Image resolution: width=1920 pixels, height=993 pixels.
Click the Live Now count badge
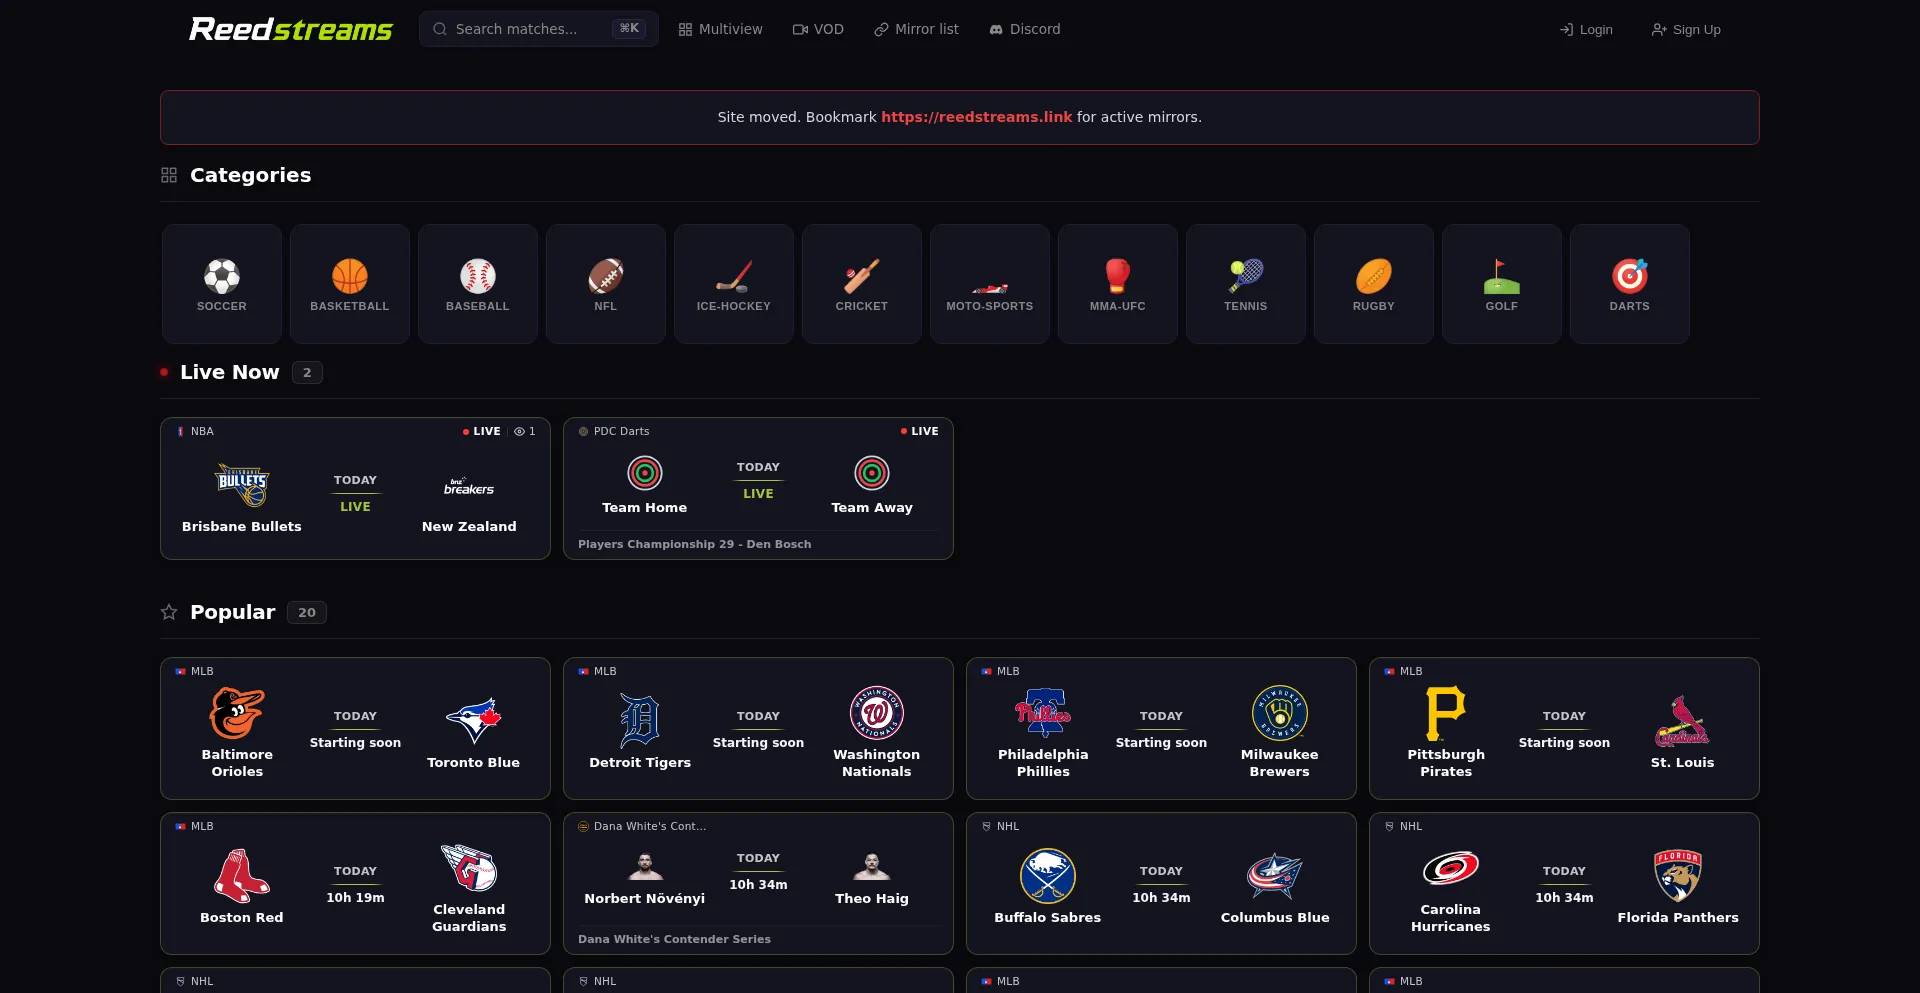307,372
